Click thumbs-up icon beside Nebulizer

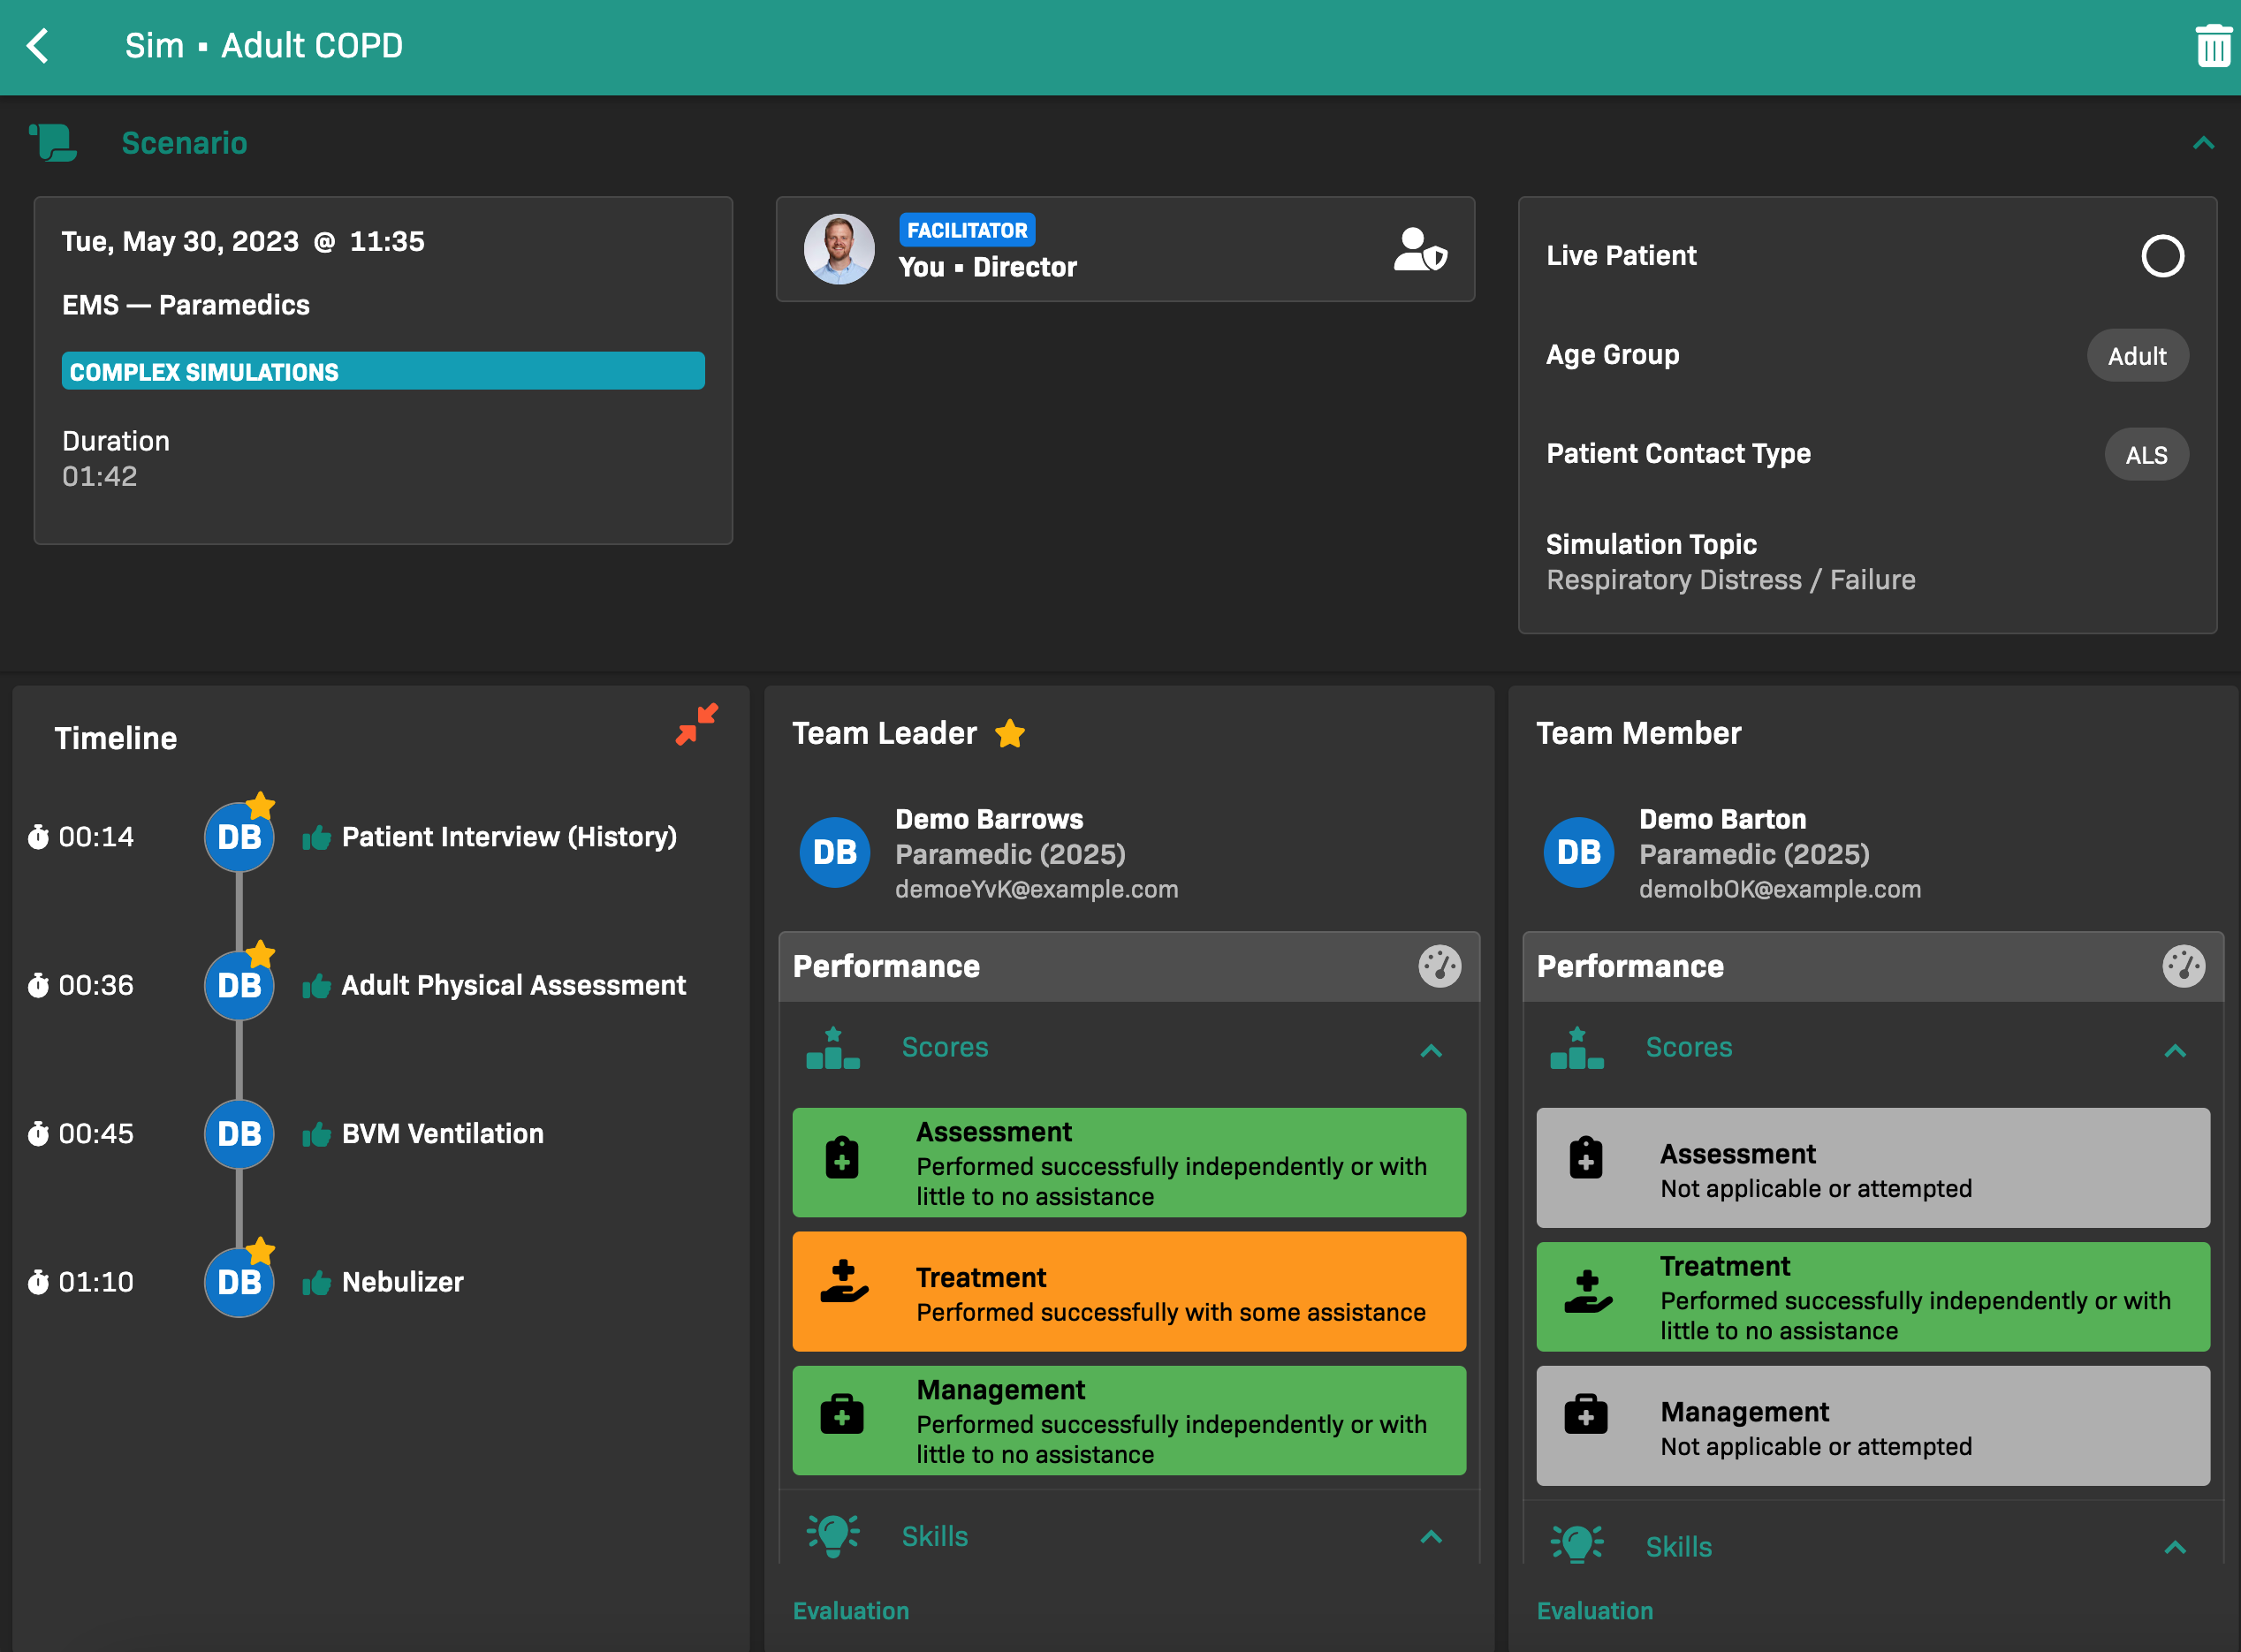(317, 1283)
